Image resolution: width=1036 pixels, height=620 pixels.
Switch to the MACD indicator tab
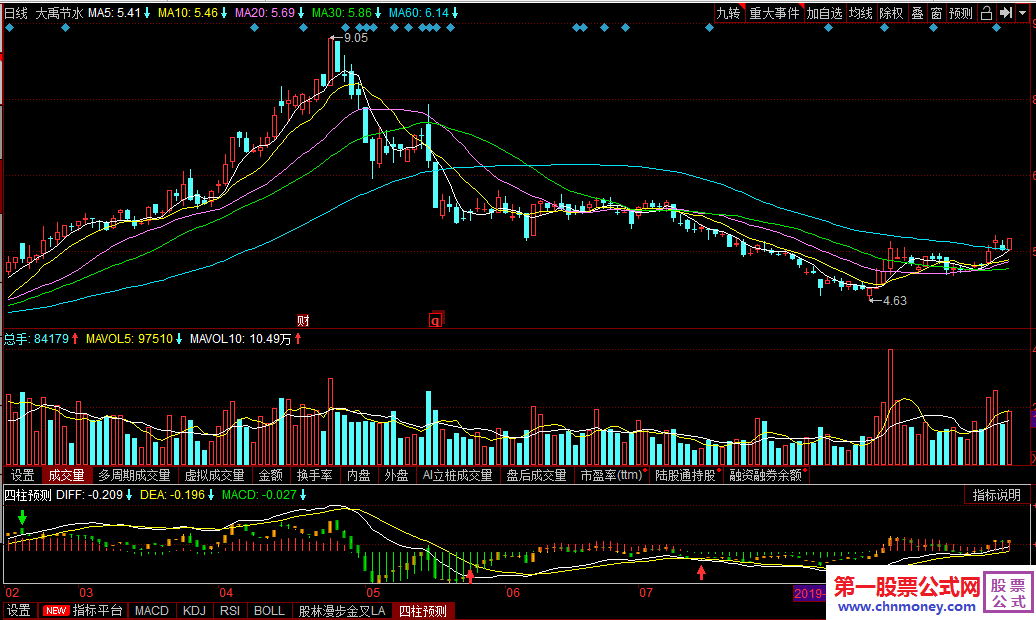coord(152,611)
